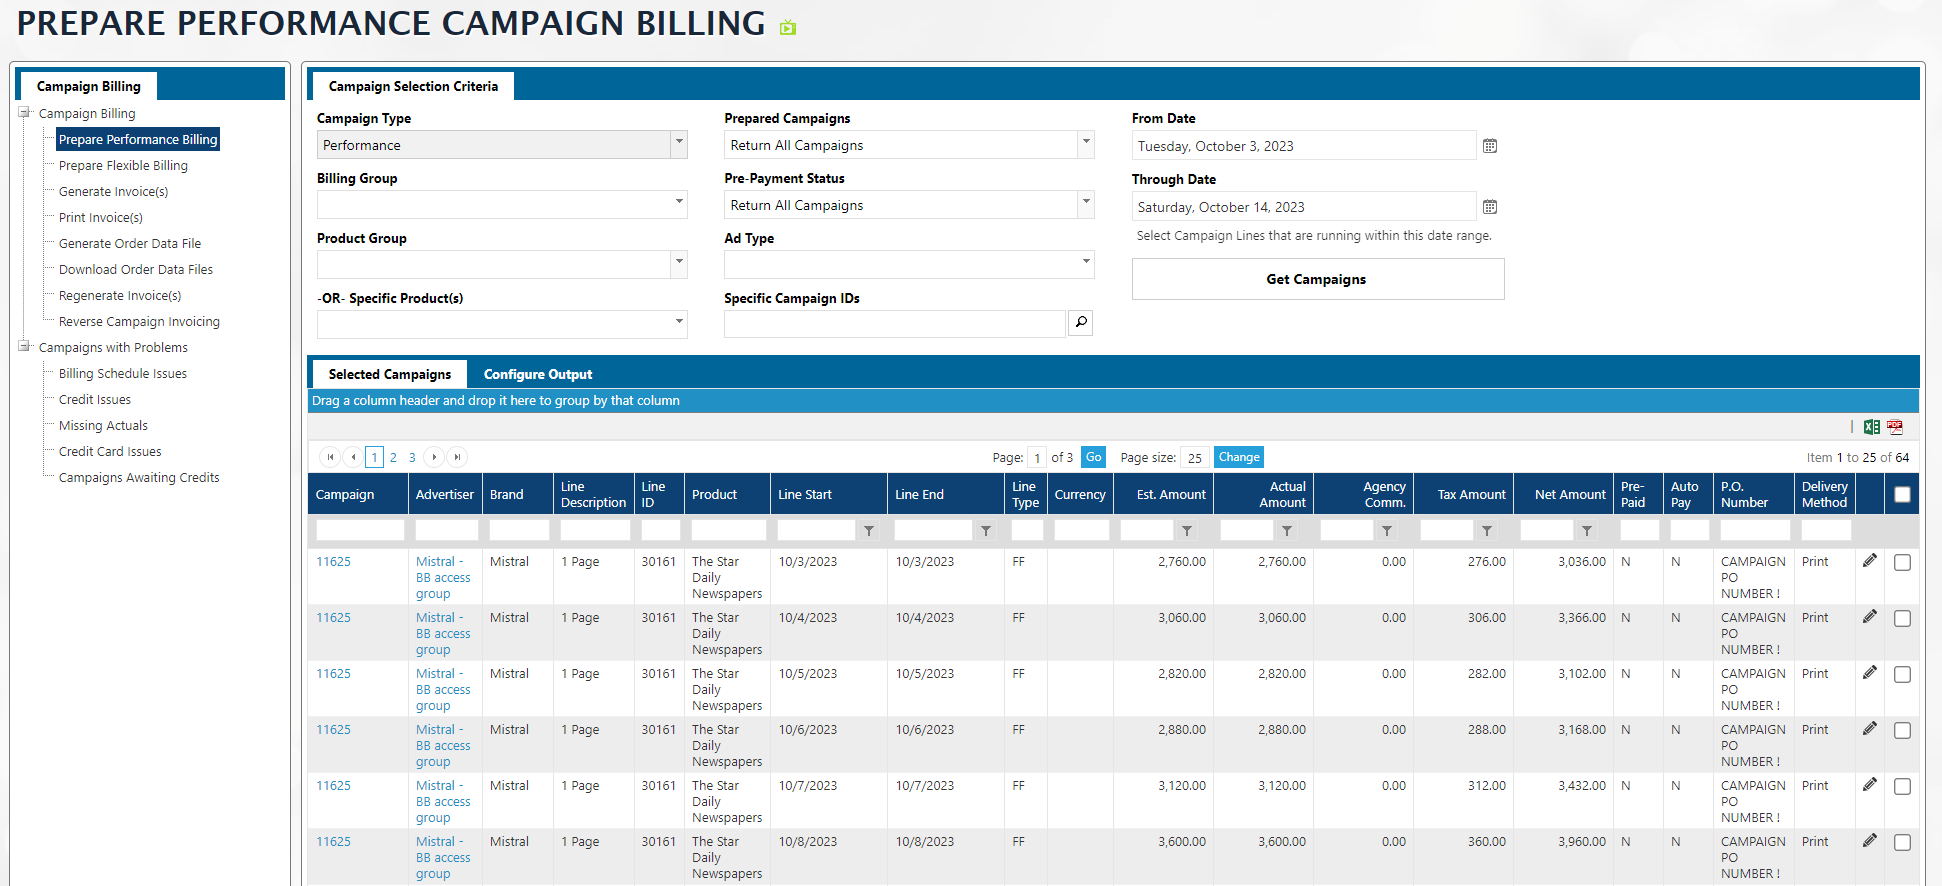The width and height of the screenshot is (1942, 886).
Task: Open the From Date calendar picker
Action: click(1489, 146)
